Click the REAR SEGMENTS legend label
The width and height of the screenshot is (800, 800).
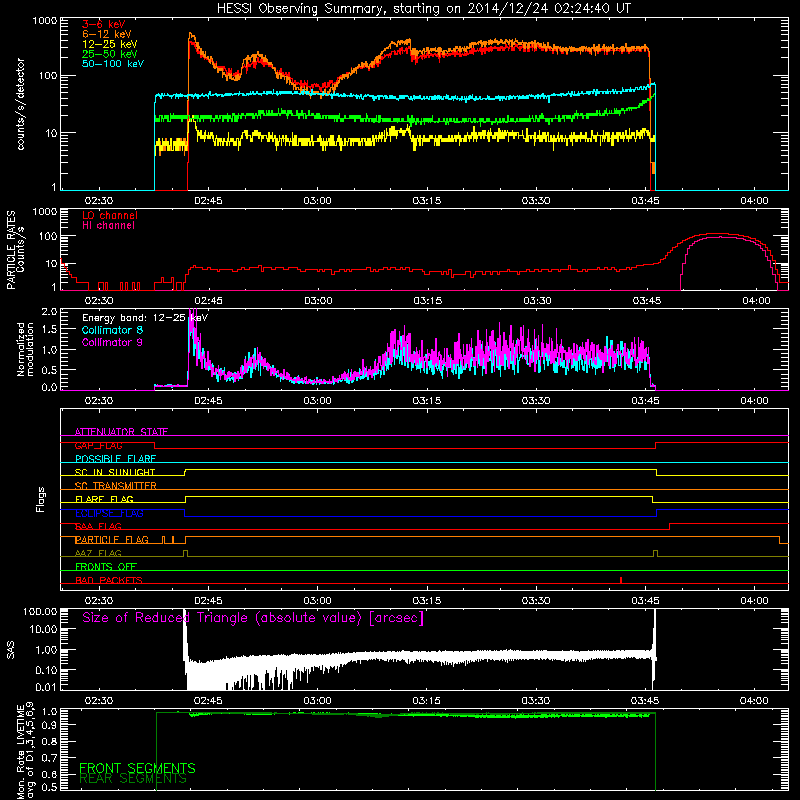pos(133,779)
